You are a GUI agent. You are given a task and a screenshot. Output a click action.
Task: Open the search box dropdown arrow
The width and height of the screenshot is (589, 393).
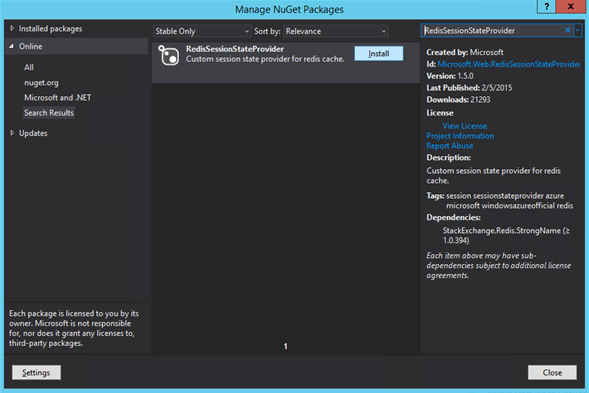(578, 30)
